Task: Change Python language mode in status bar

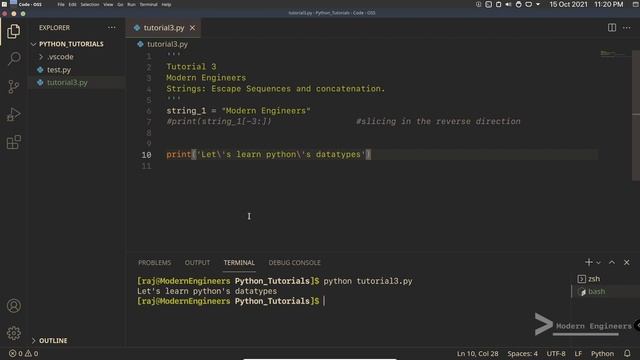Action: (602, 353)
